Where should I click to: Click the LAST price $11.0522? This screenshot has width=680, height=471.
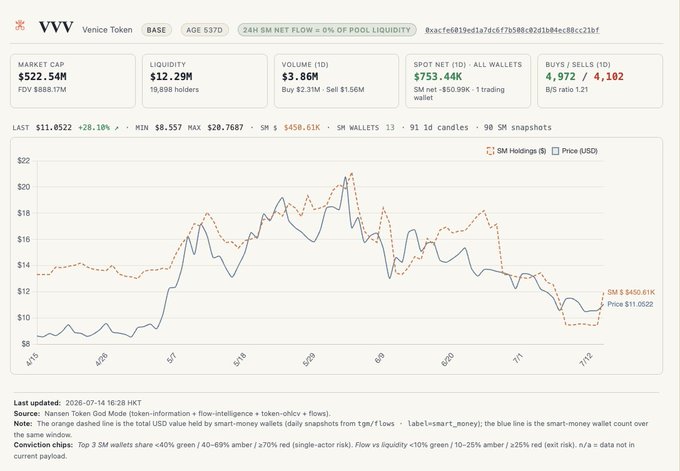point(54,128)
